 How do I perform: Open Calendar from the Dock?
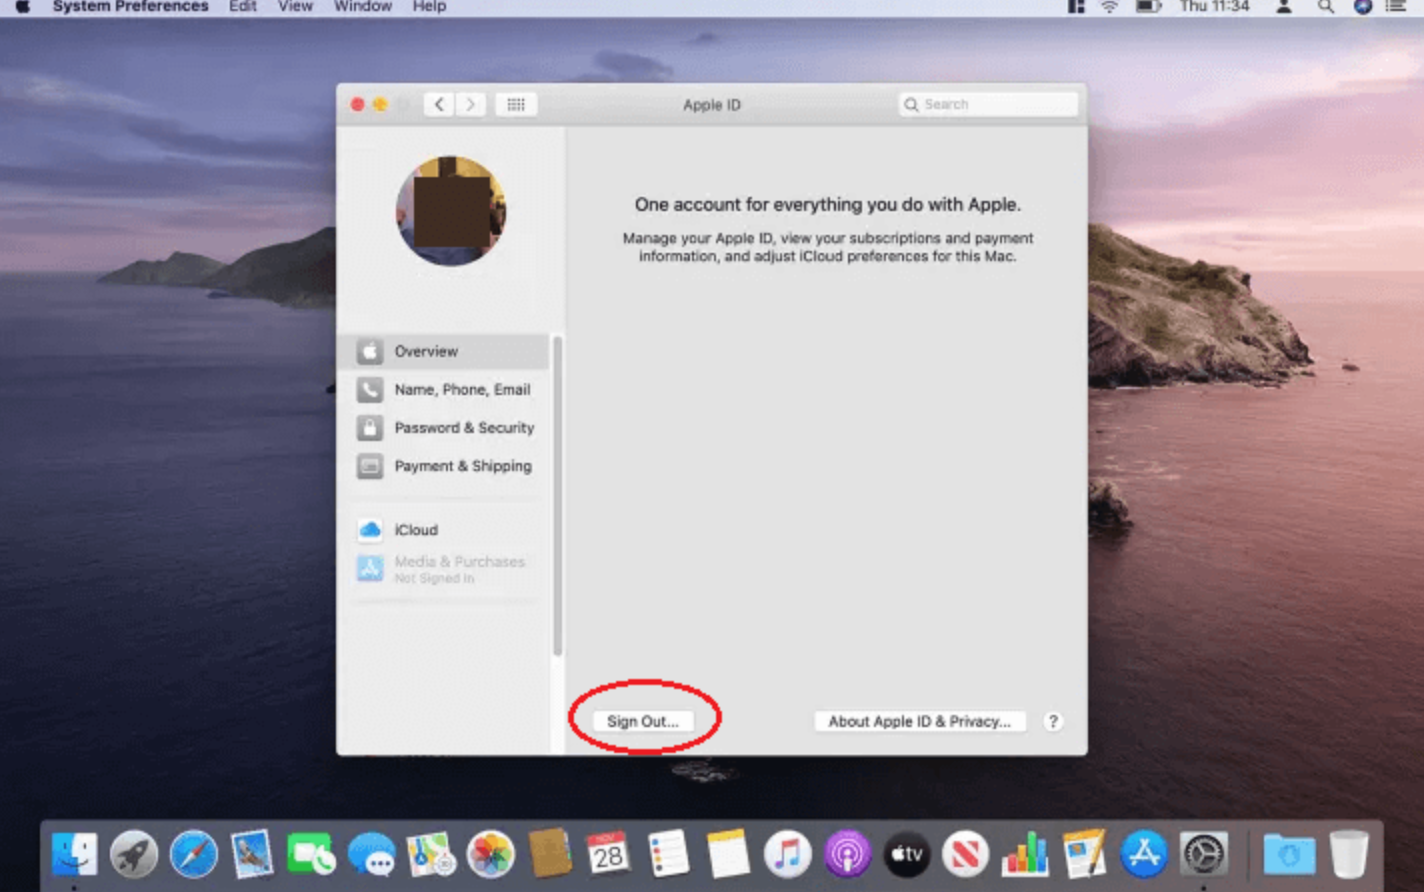tap(608, 855)
